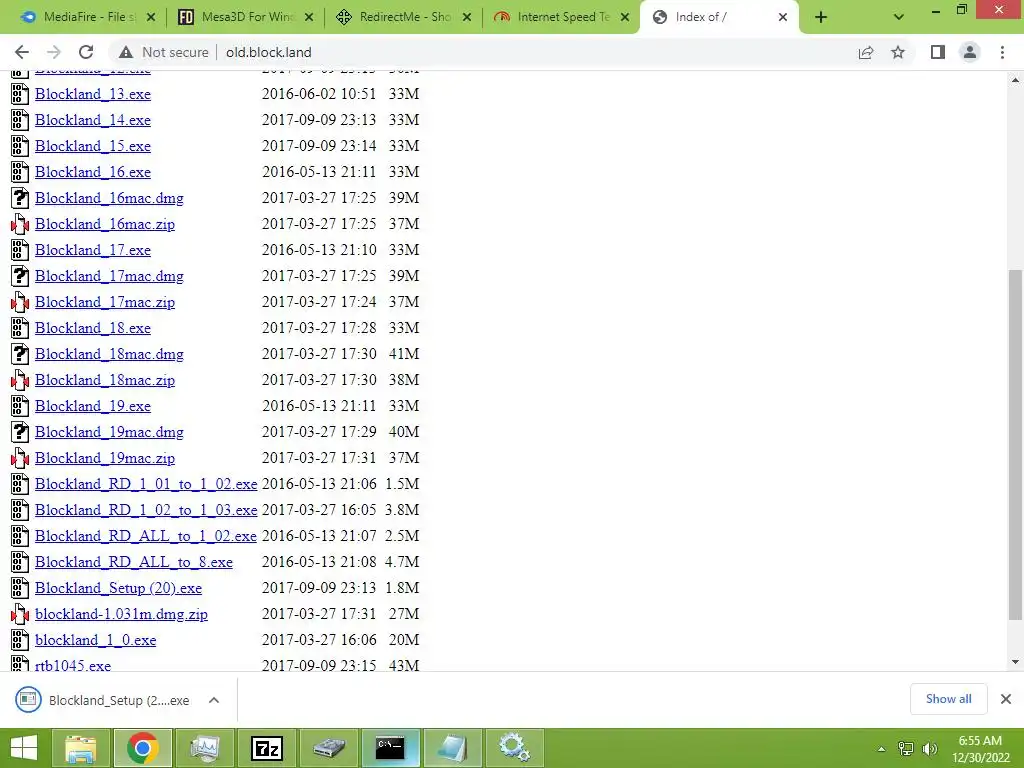Click the zip icon beside Blockland_17mac.zip
This screenshot has width=1024, height=768.
(20, 302)
